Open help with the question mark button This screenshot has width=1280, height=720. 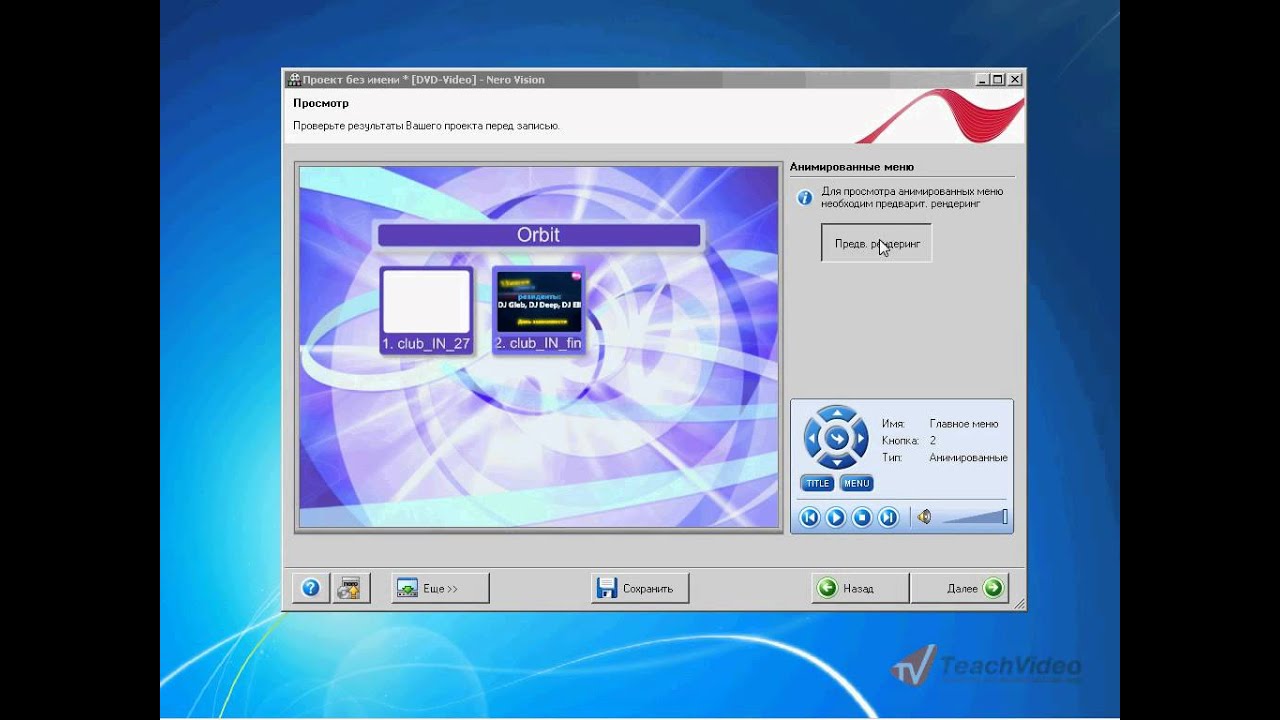(x=311, y=588)
